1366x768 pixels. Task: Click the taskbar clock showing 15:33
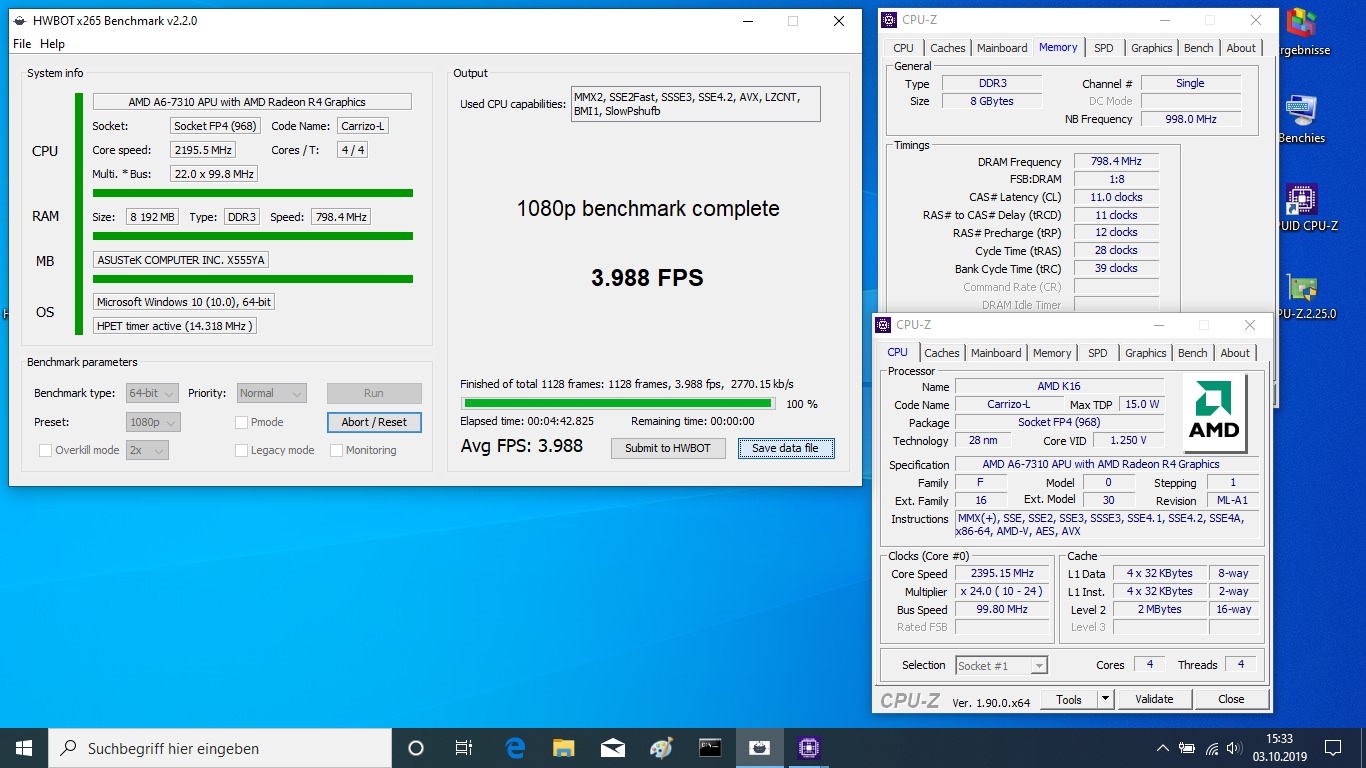pyautogui.click(x=1278, y=748)
